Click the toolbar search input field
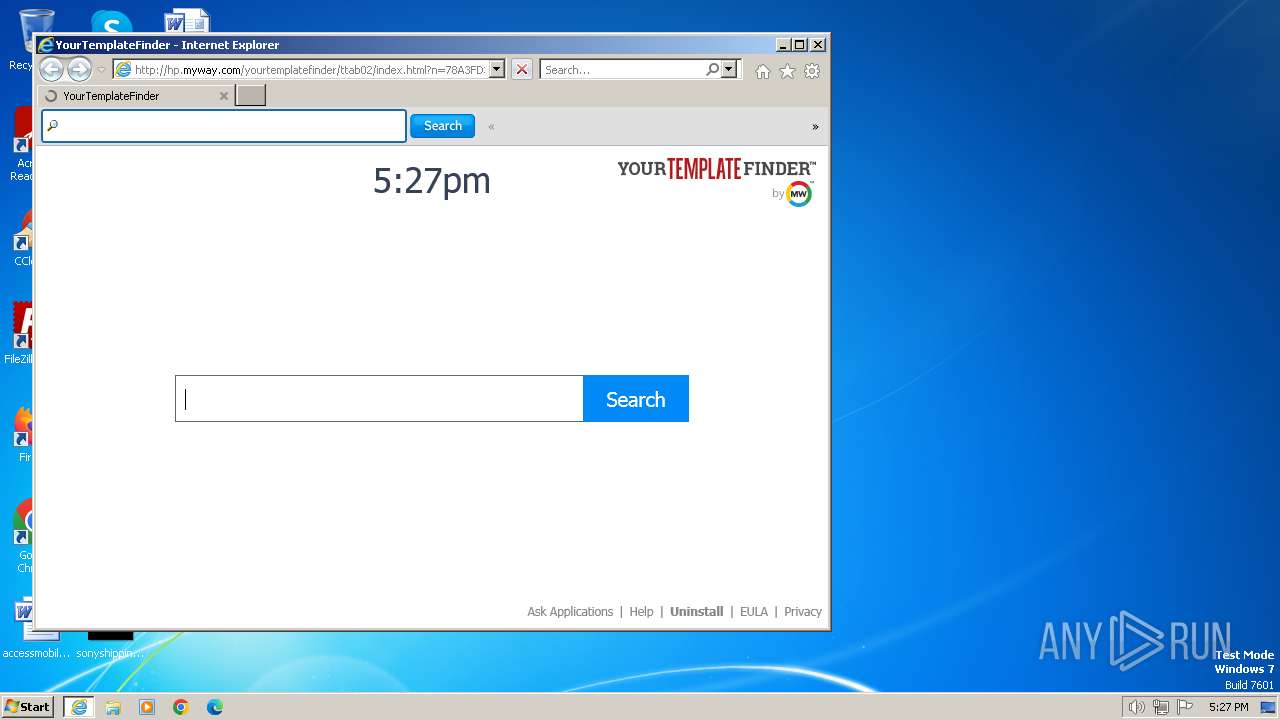 [x=224, y=126]
